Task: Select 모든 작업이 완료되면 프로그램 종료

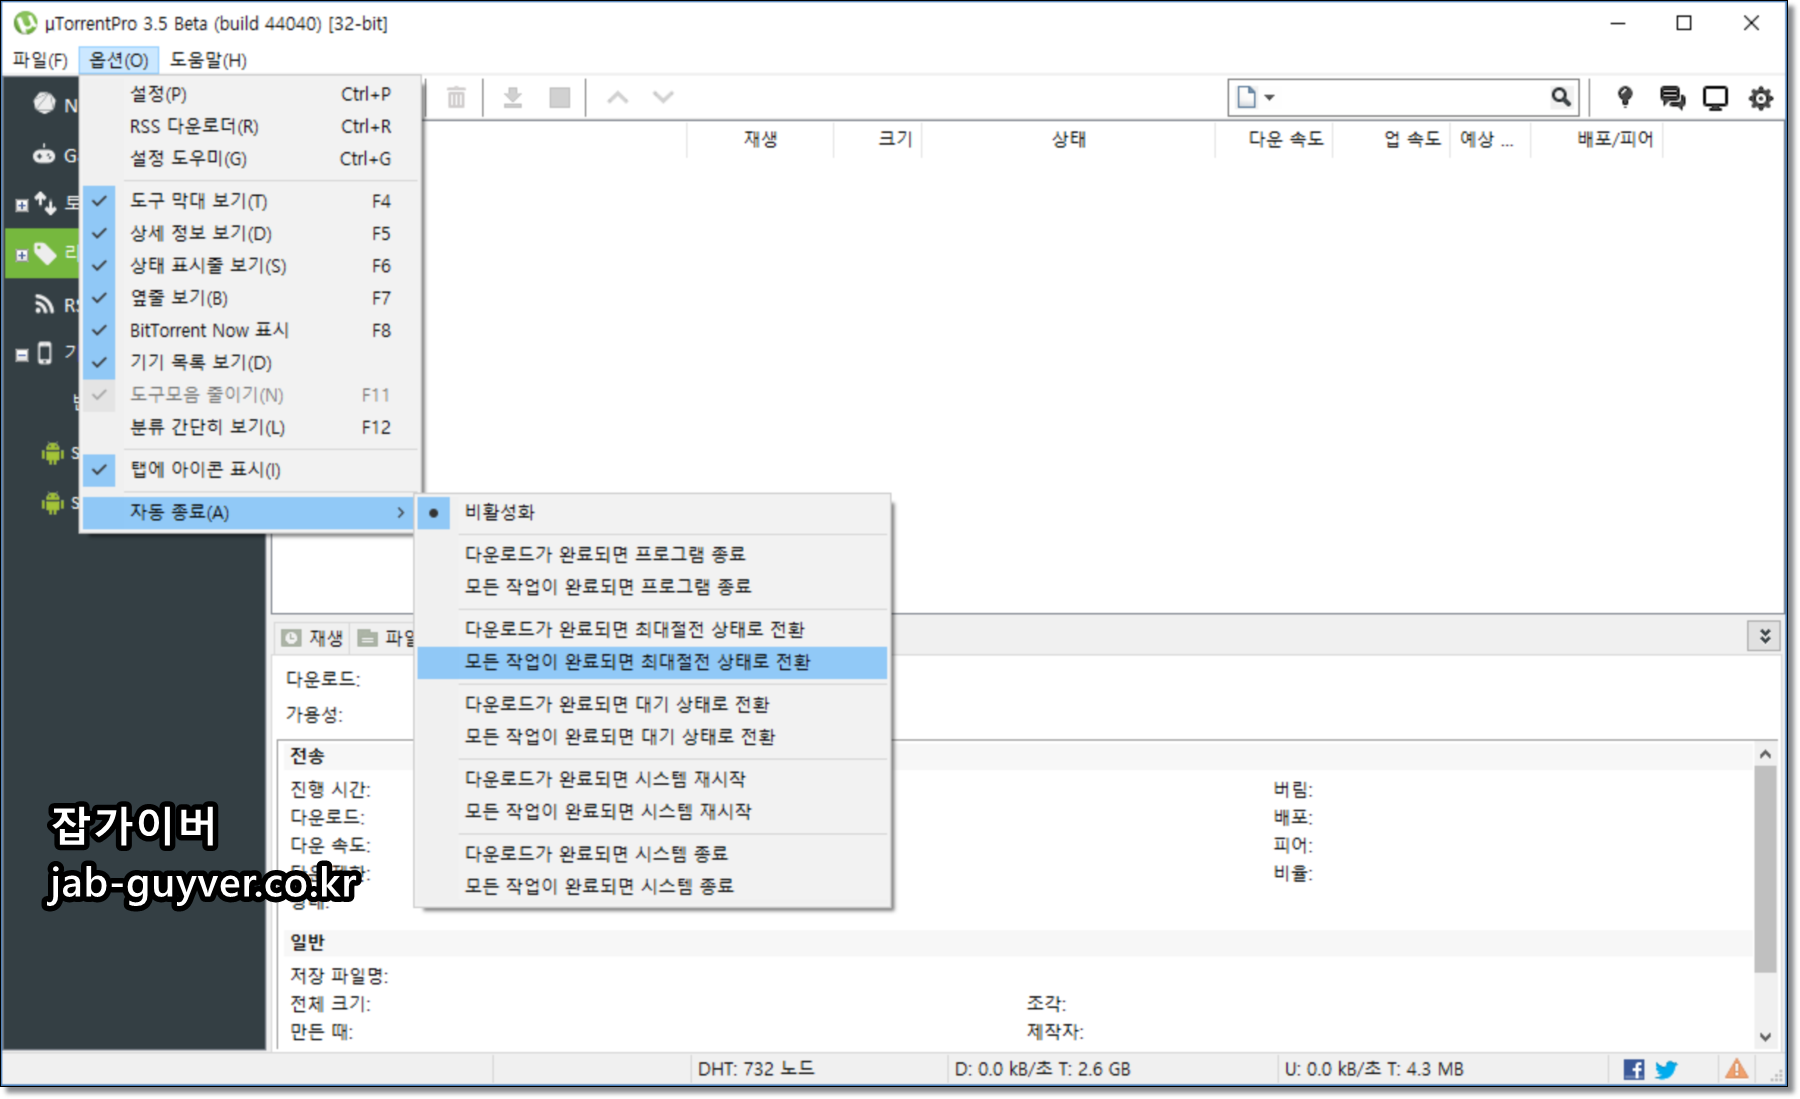Action: [x=652, y=586]
